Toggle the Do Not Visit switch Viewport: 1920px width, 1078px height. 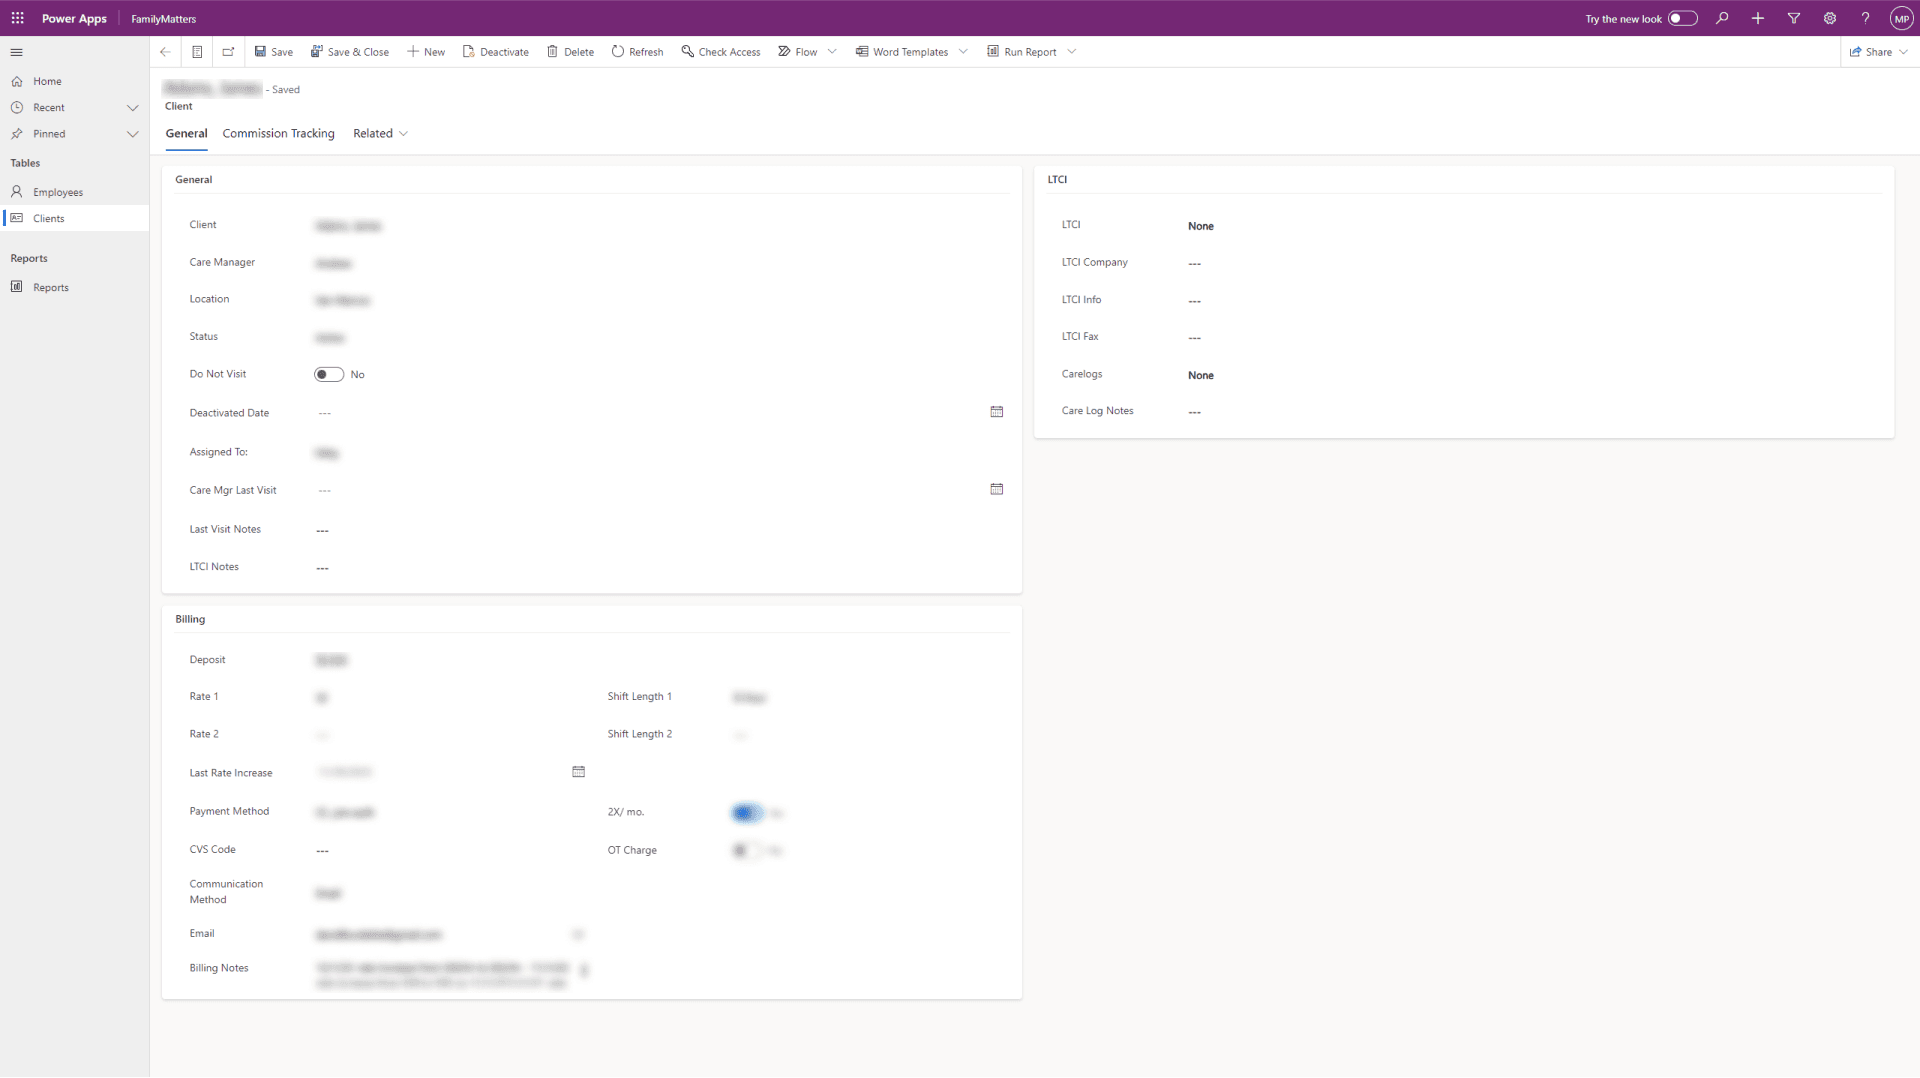[328, 374]
